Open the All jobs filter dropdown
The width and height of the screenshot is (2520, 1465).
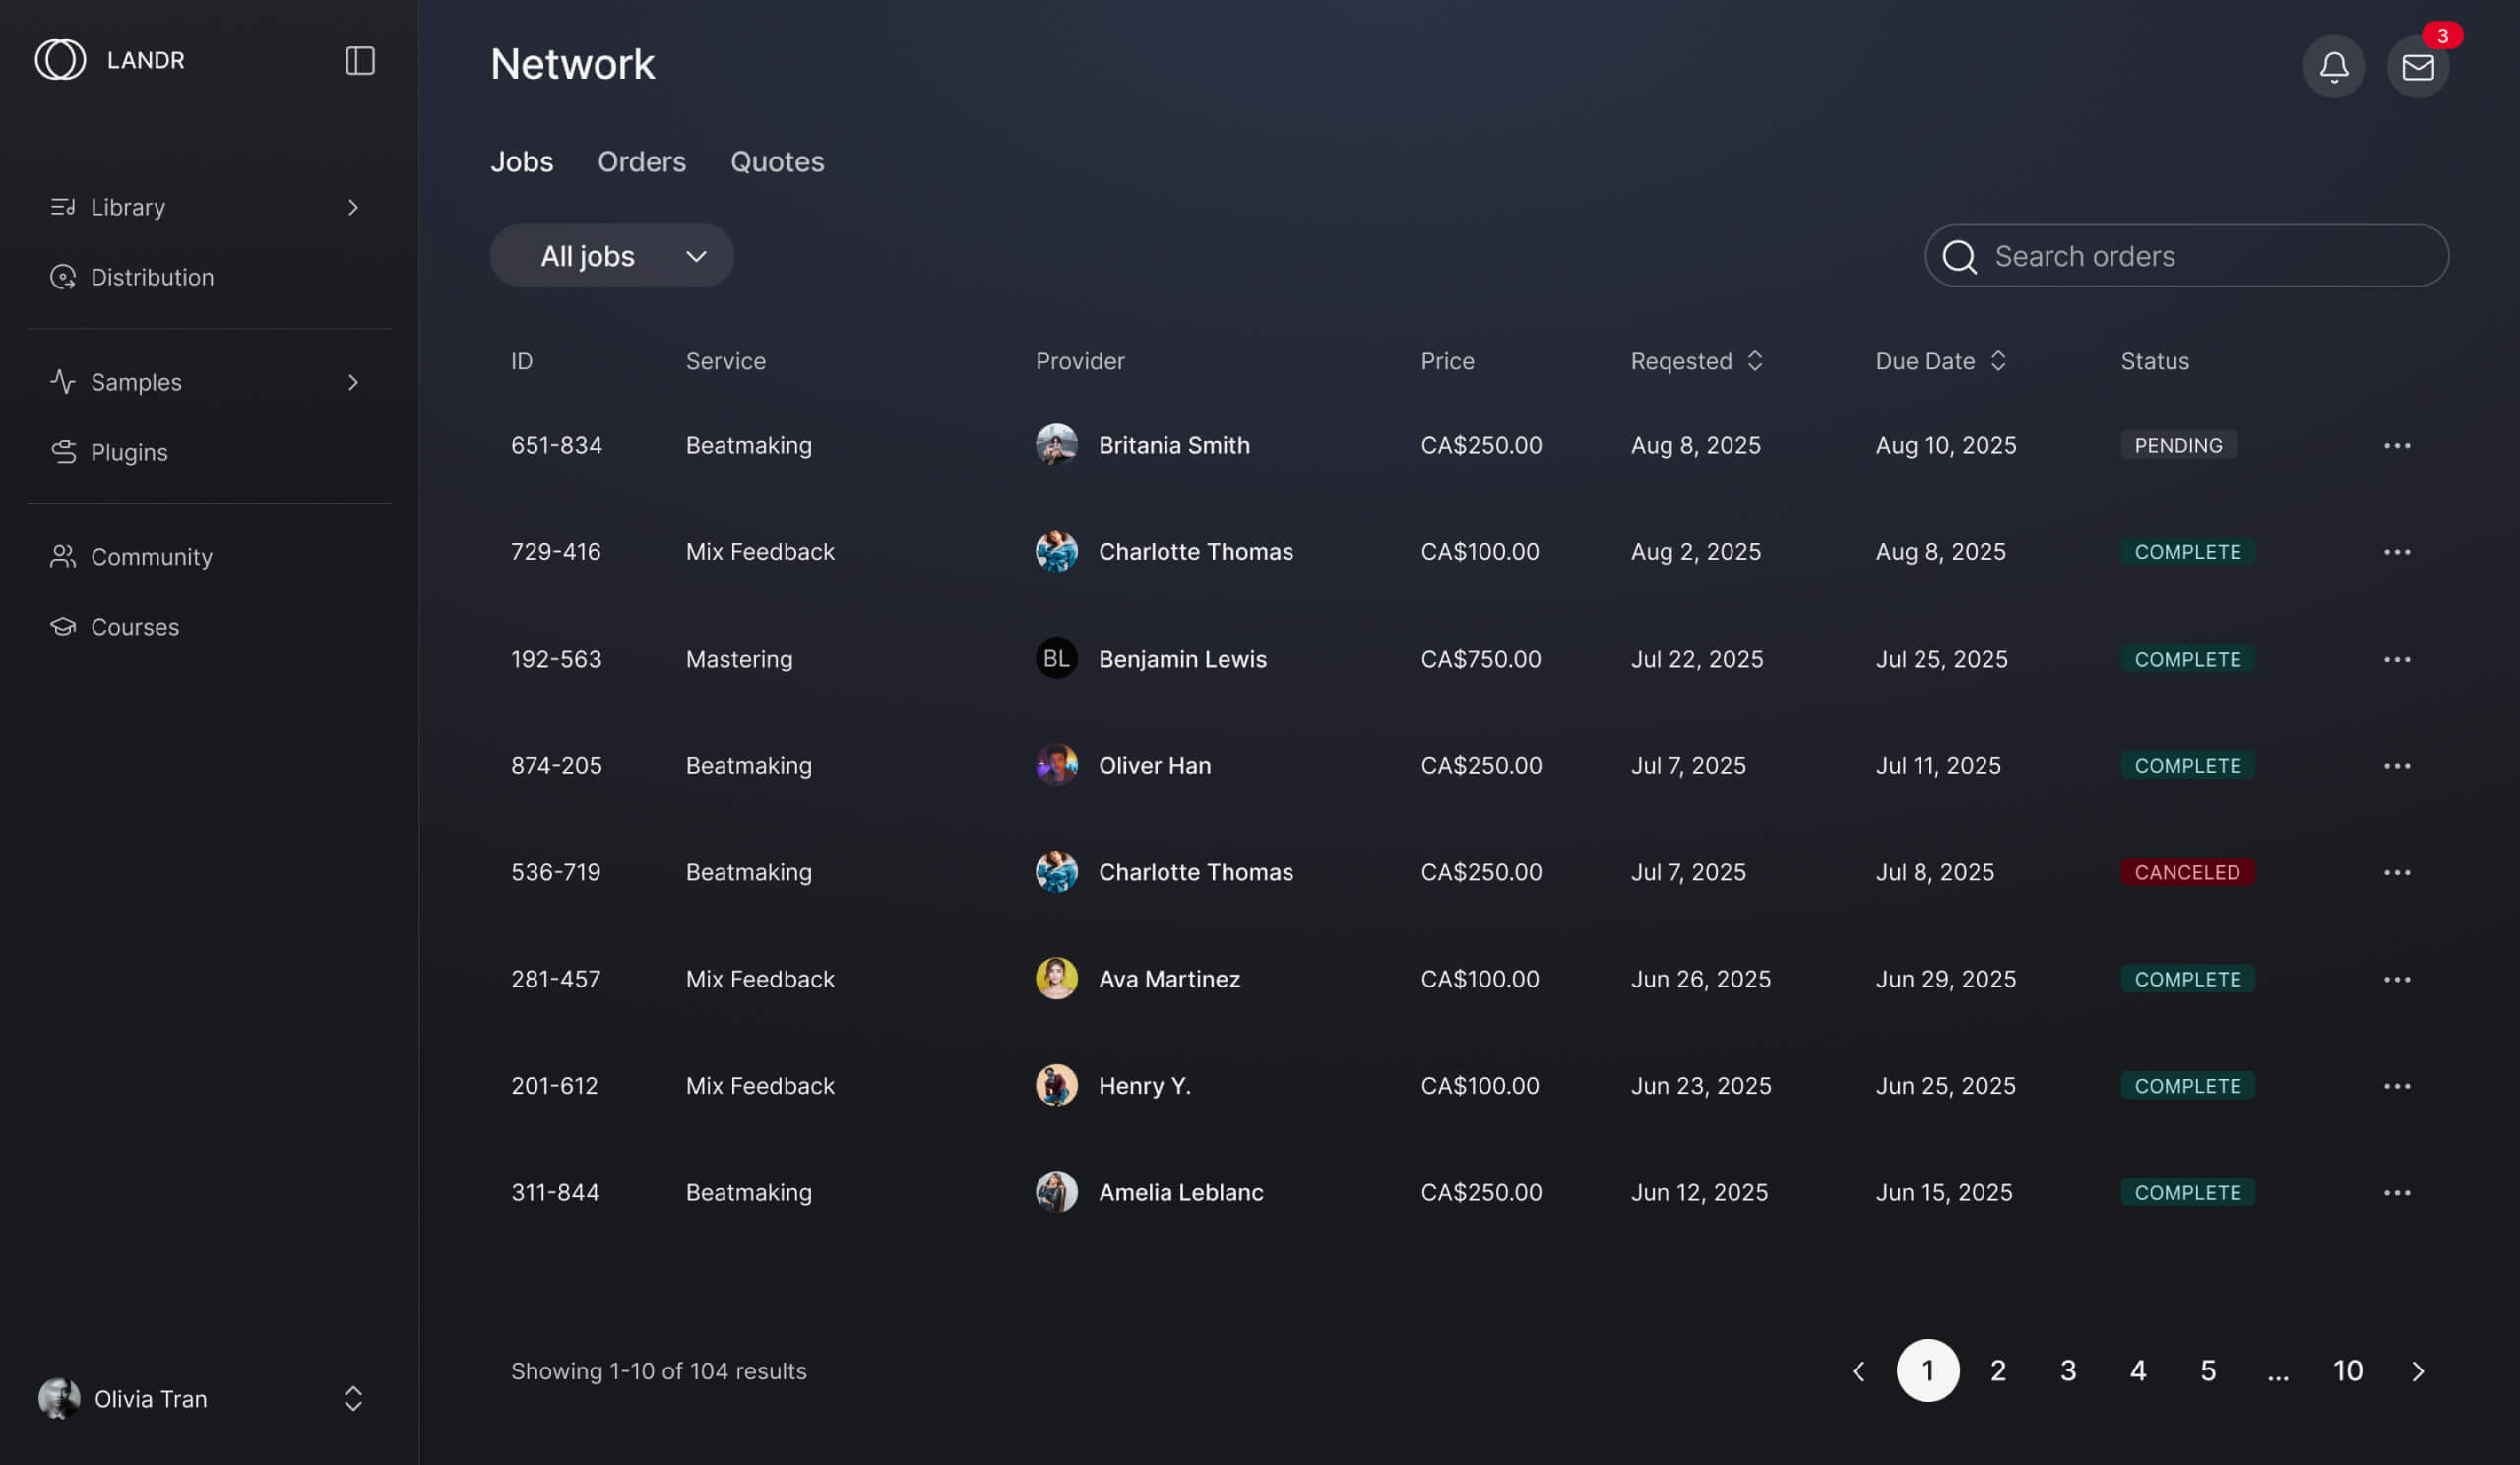[x=612, y=256]
